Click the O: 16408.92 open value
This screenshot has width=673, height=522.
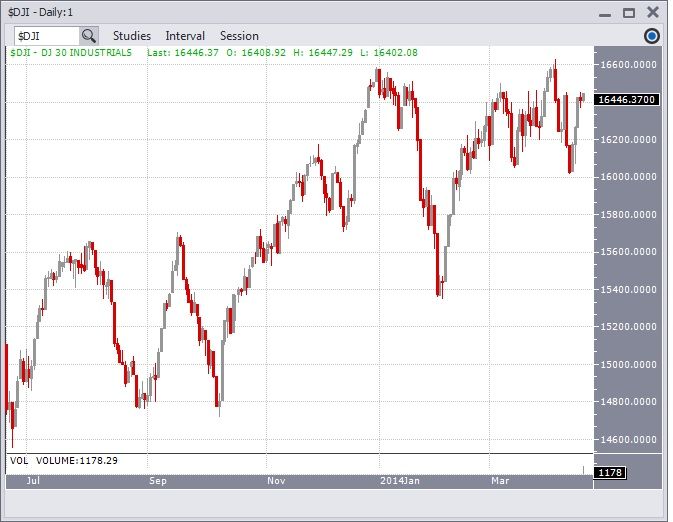(x=256, y=53)
